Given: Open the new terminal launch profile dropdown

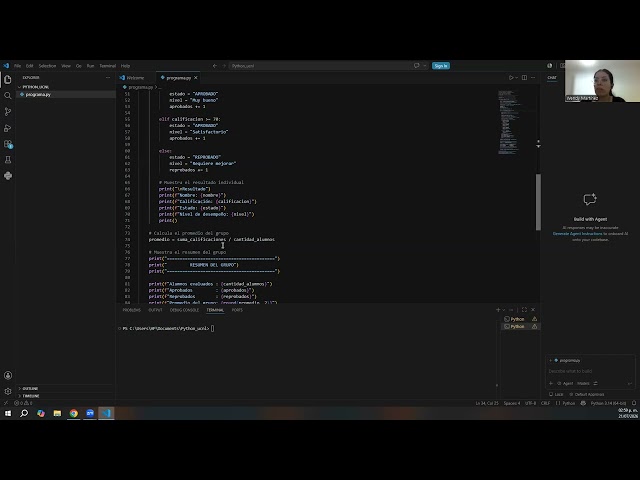Looking at the screenshot, I should click(504, 310).
